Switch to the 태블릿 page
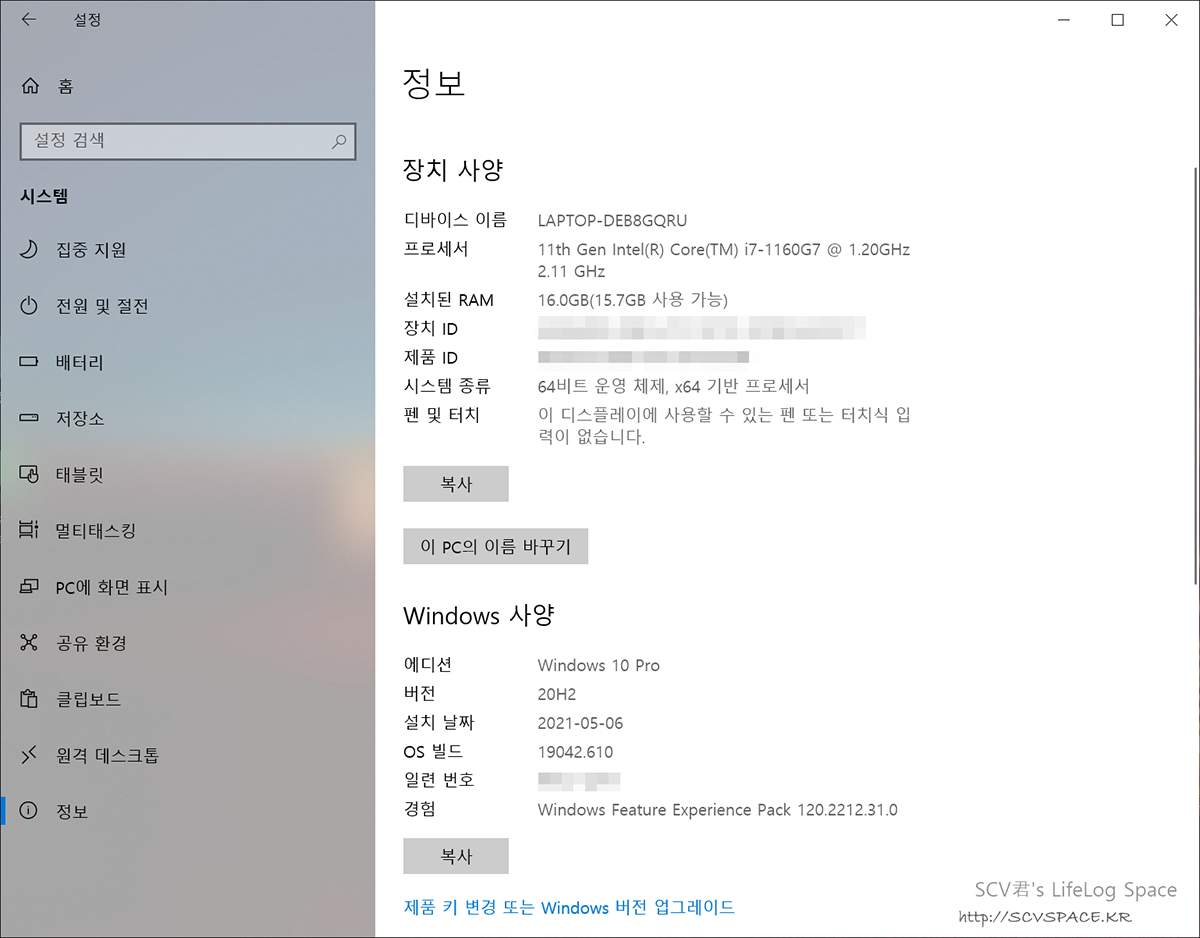 click(x=187, y=475)
